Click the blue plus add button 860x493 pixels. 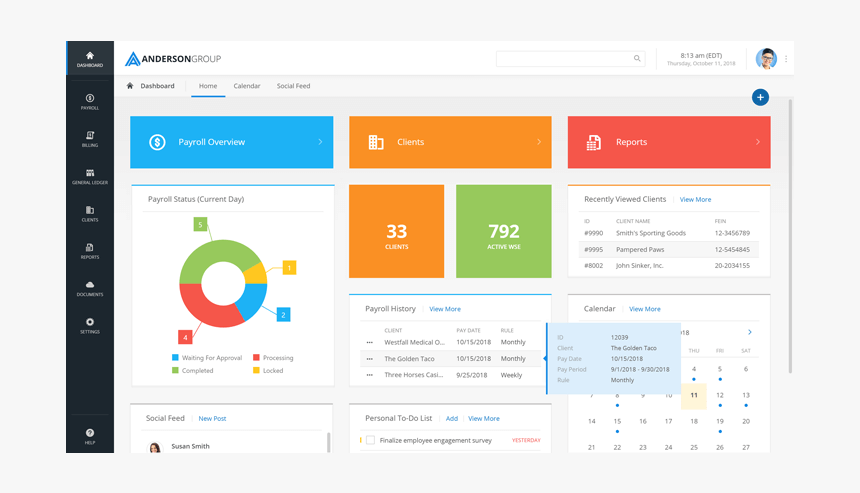[760, 98]
